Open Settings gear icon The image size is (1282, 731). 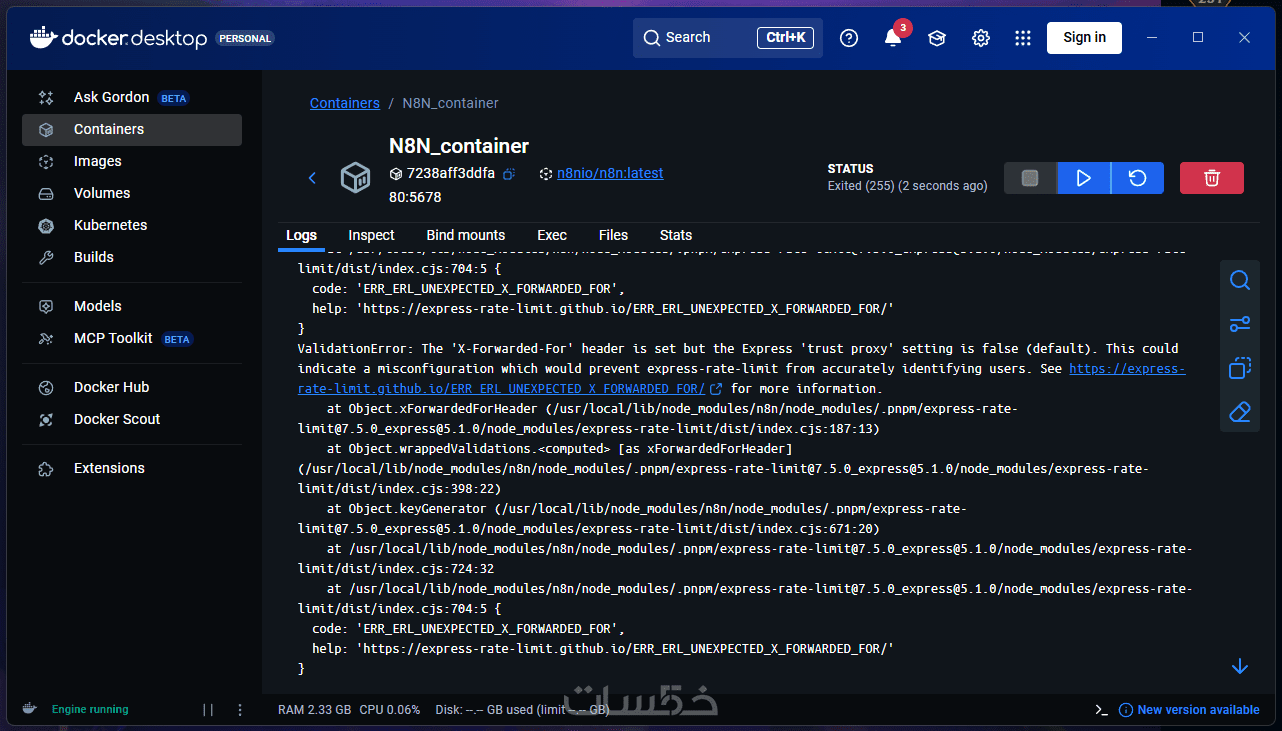[x=981, y=38]
